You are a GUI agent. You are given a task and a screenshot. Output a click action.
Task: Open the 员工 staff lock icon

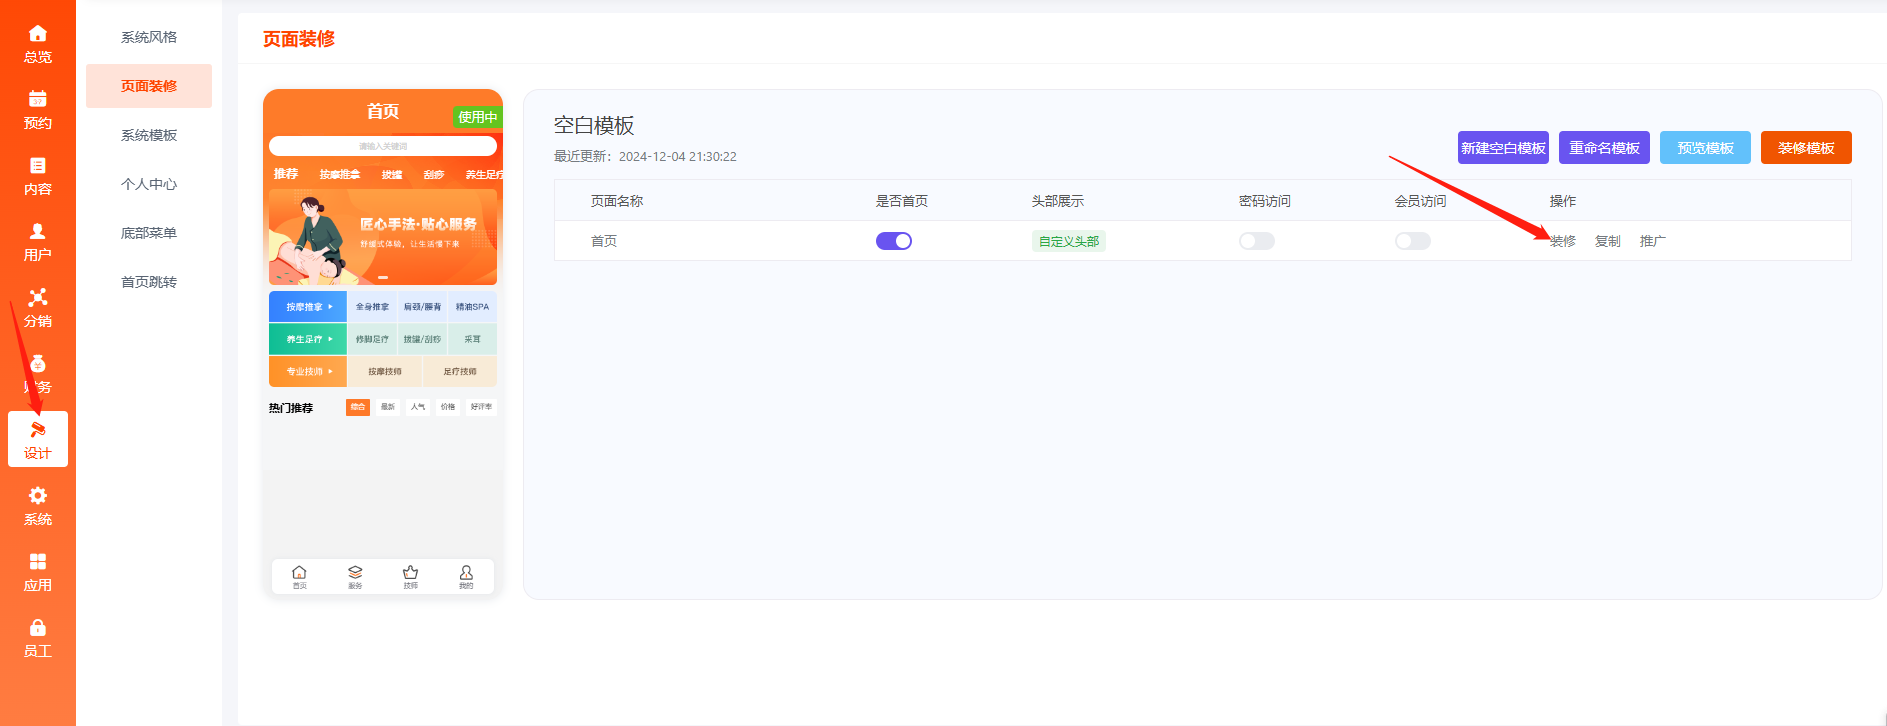[38, 628]
